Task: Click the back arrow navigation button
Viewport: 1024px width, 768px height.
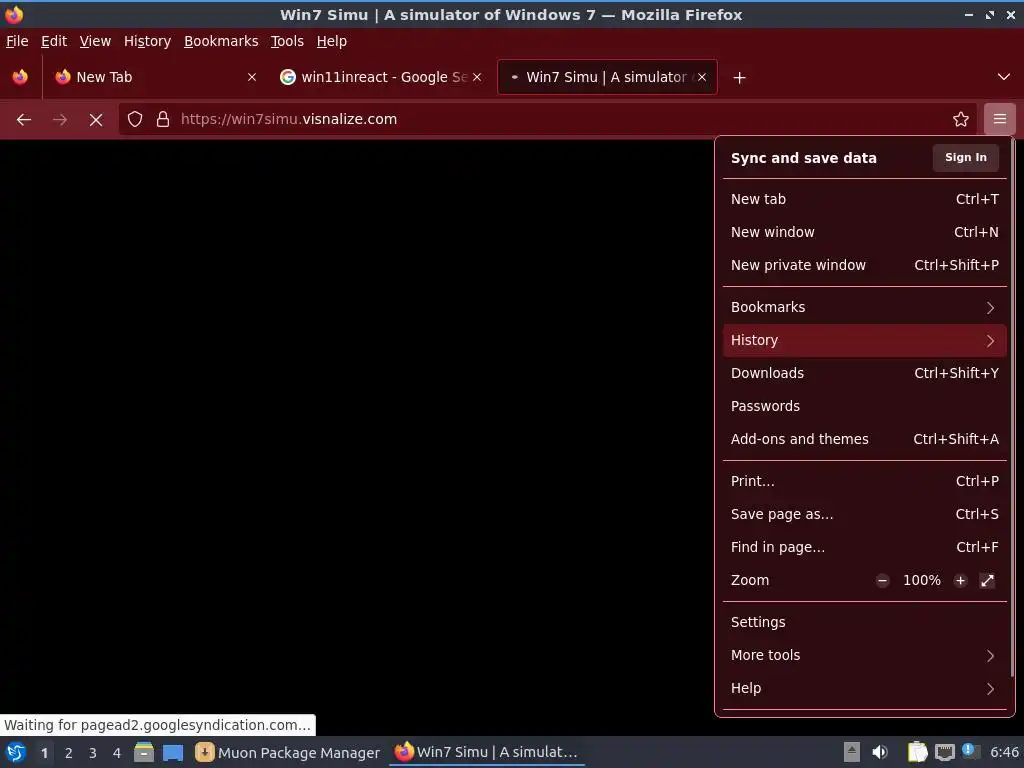Action: click(x=24, y=120)
